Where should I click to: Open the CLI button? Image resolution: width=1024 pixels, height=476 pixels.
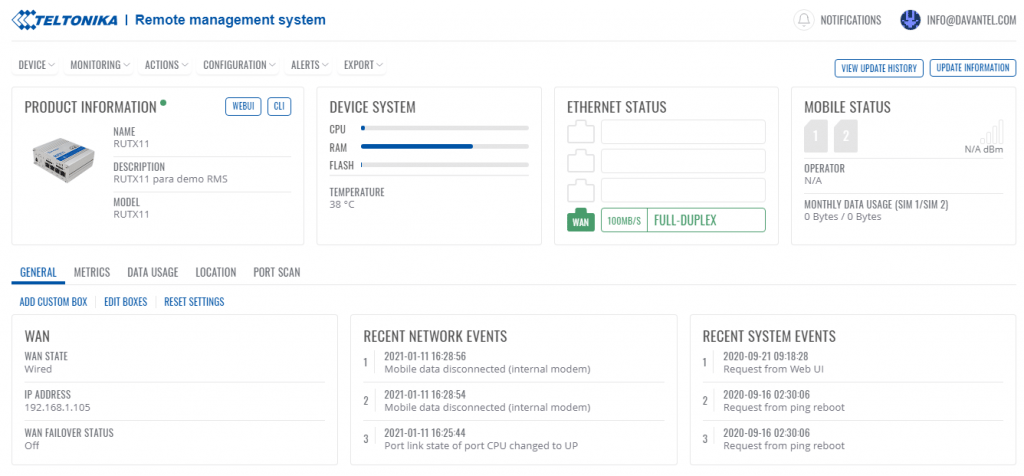coord(279,106)
